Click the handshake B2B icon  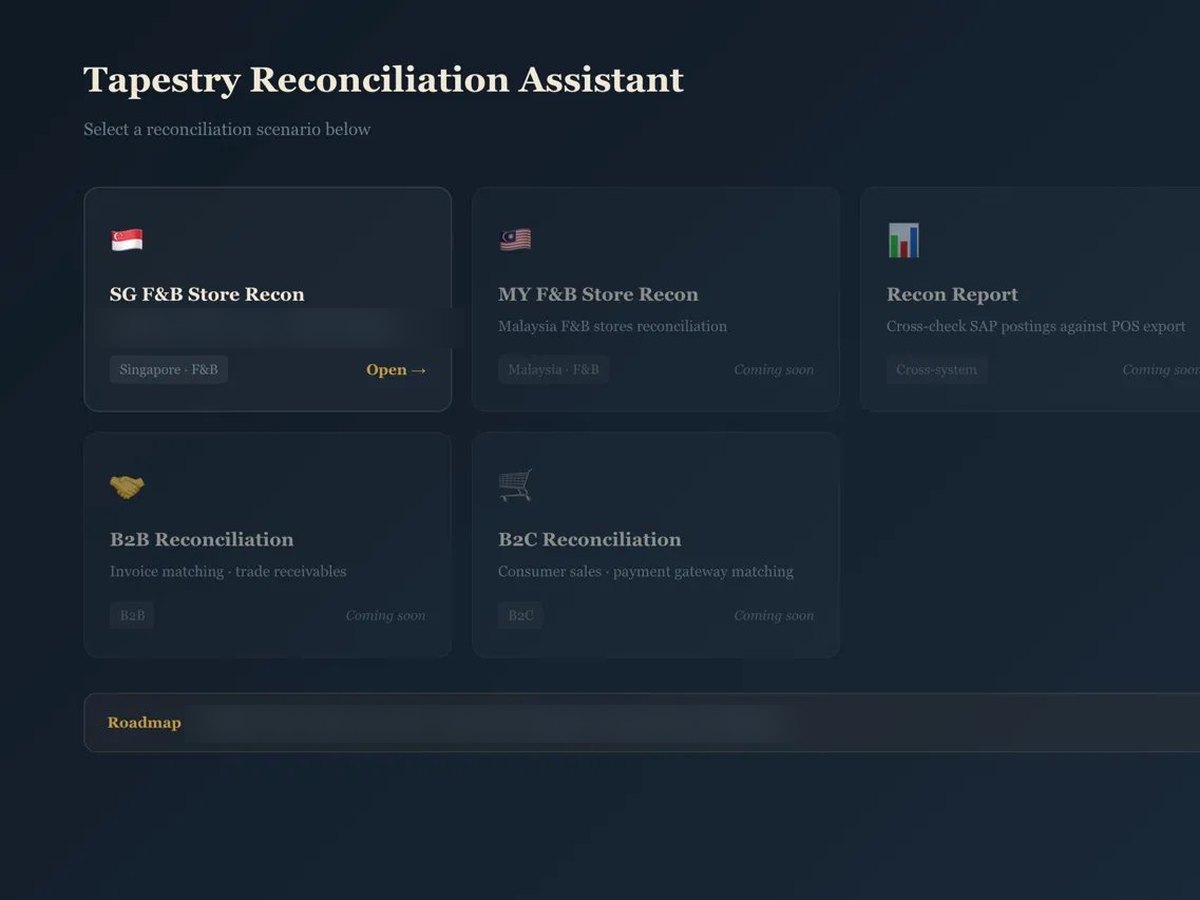coord(127,487)
